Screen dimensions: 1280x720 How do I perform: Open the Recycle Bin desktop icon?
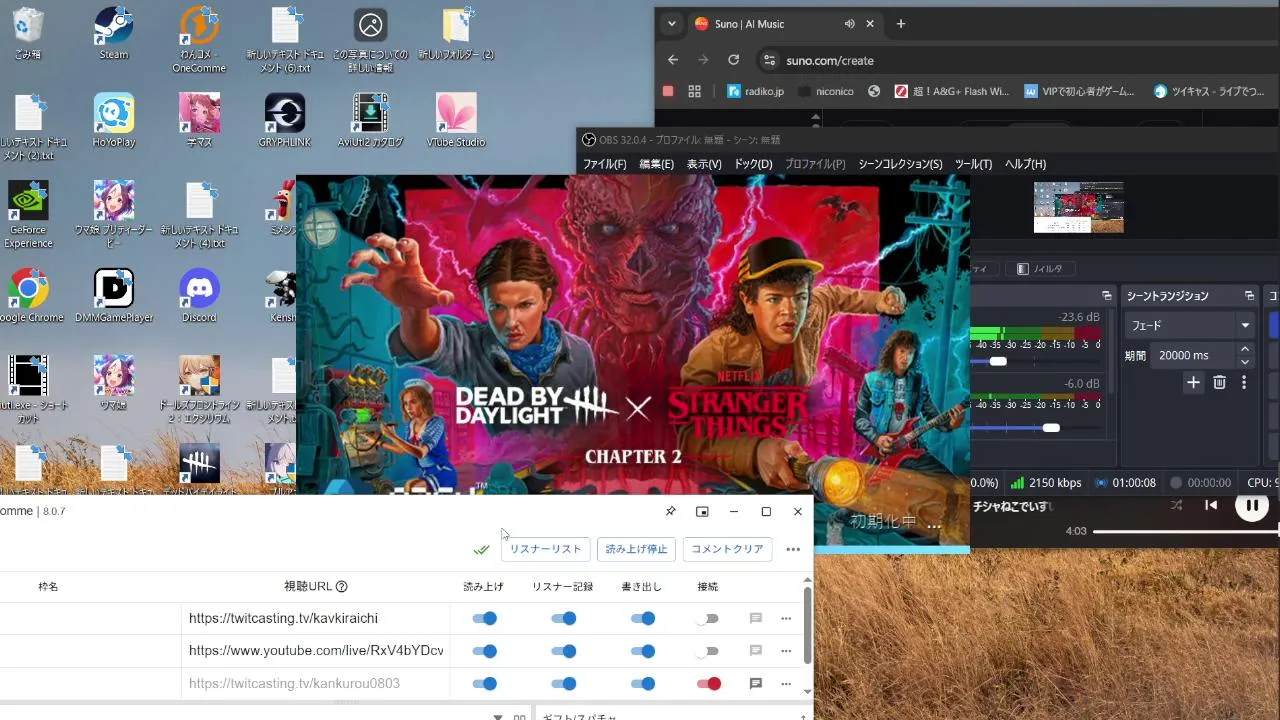coord(28,33)
